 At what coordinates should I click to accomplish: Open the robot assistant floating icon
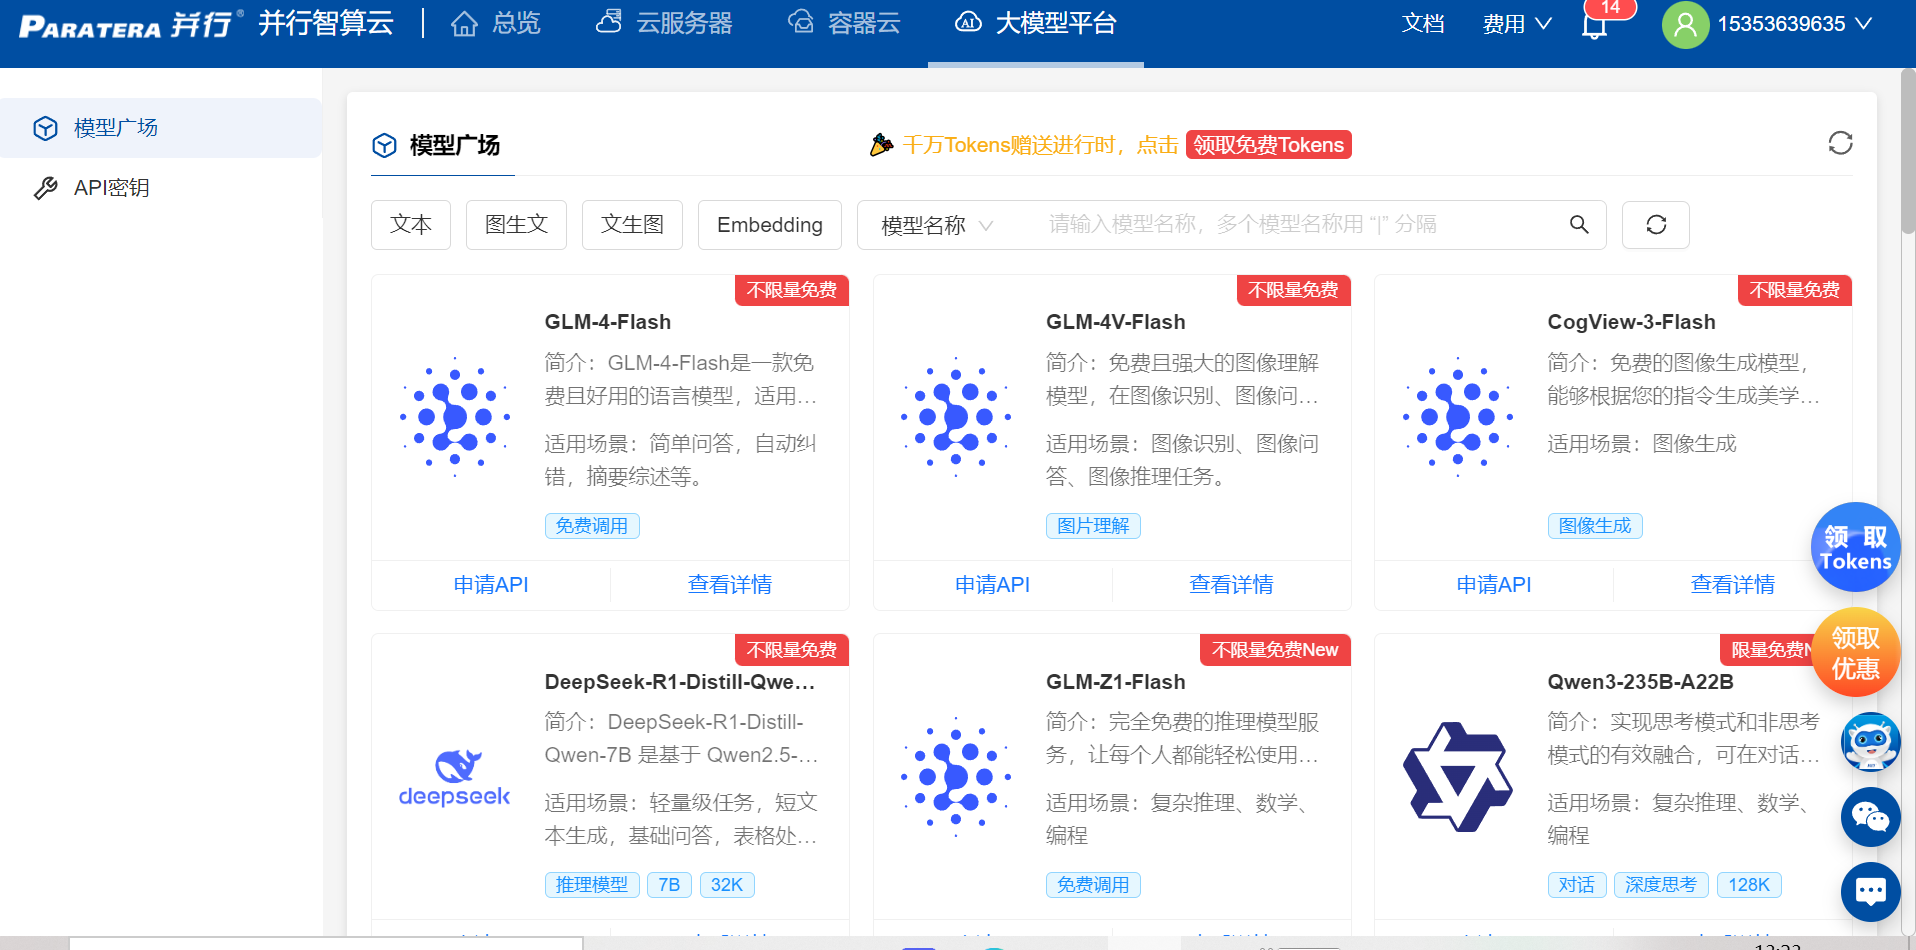[1871, 742]
